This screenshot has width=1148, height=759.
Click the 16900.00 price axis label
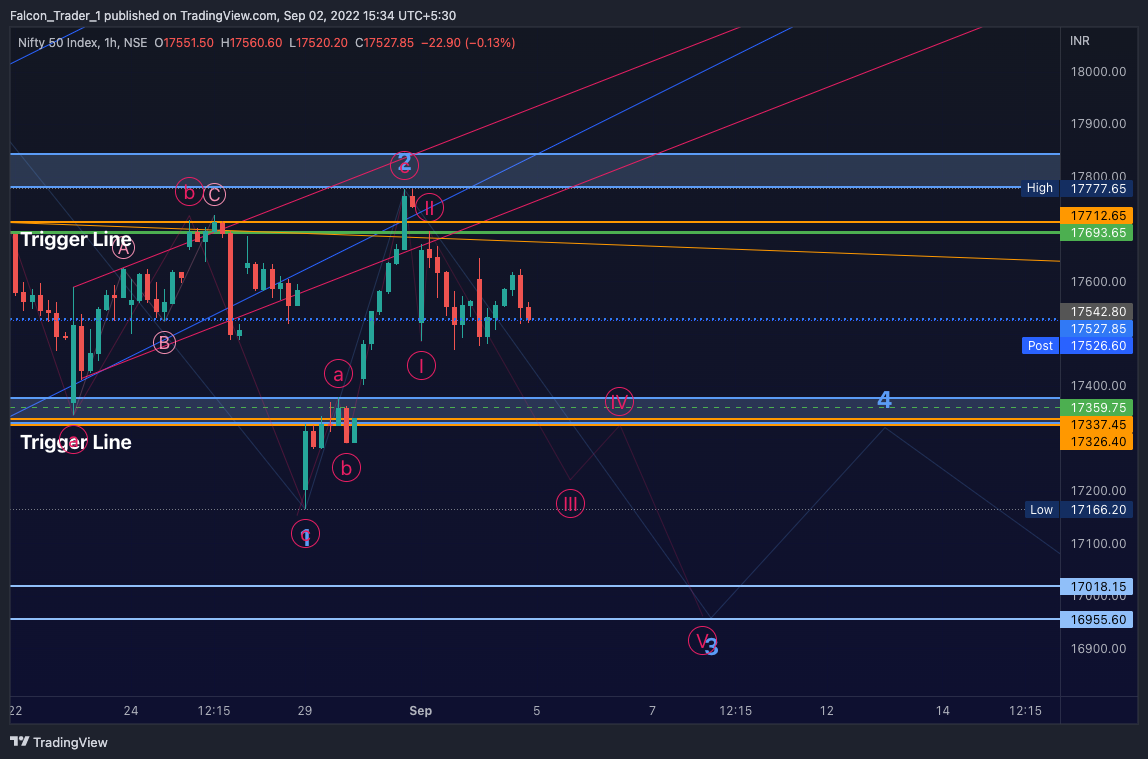pyautogui.click(x=1098, y=648)
